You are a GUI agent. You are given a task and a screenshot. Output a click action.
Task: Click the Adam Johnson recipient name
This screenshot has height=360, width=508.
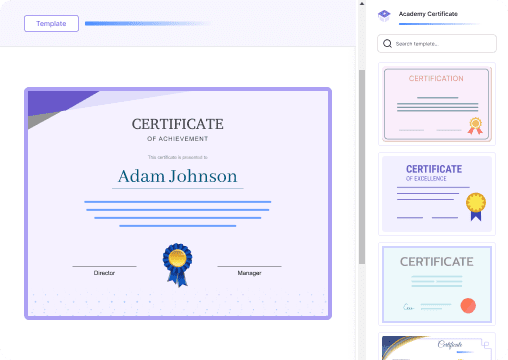coord(178,176)
